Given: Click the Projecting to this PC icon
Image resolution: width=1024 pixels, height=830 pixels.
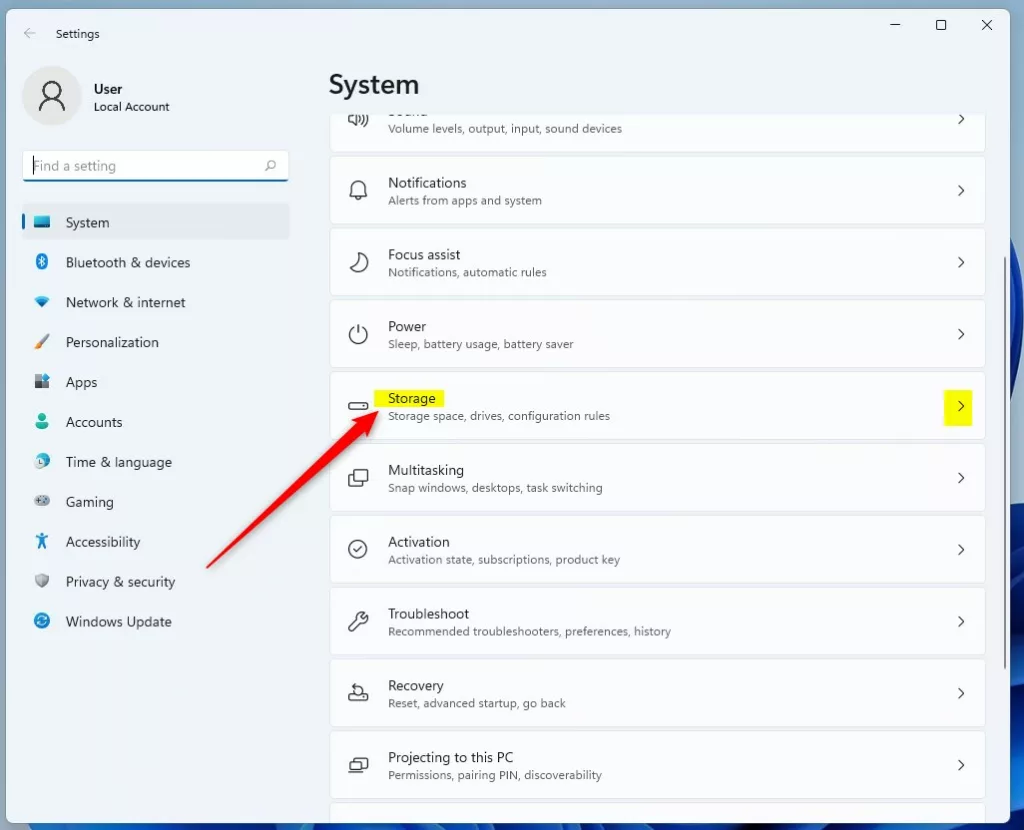Looking at the screenshot, I should [x=358, y=765].
